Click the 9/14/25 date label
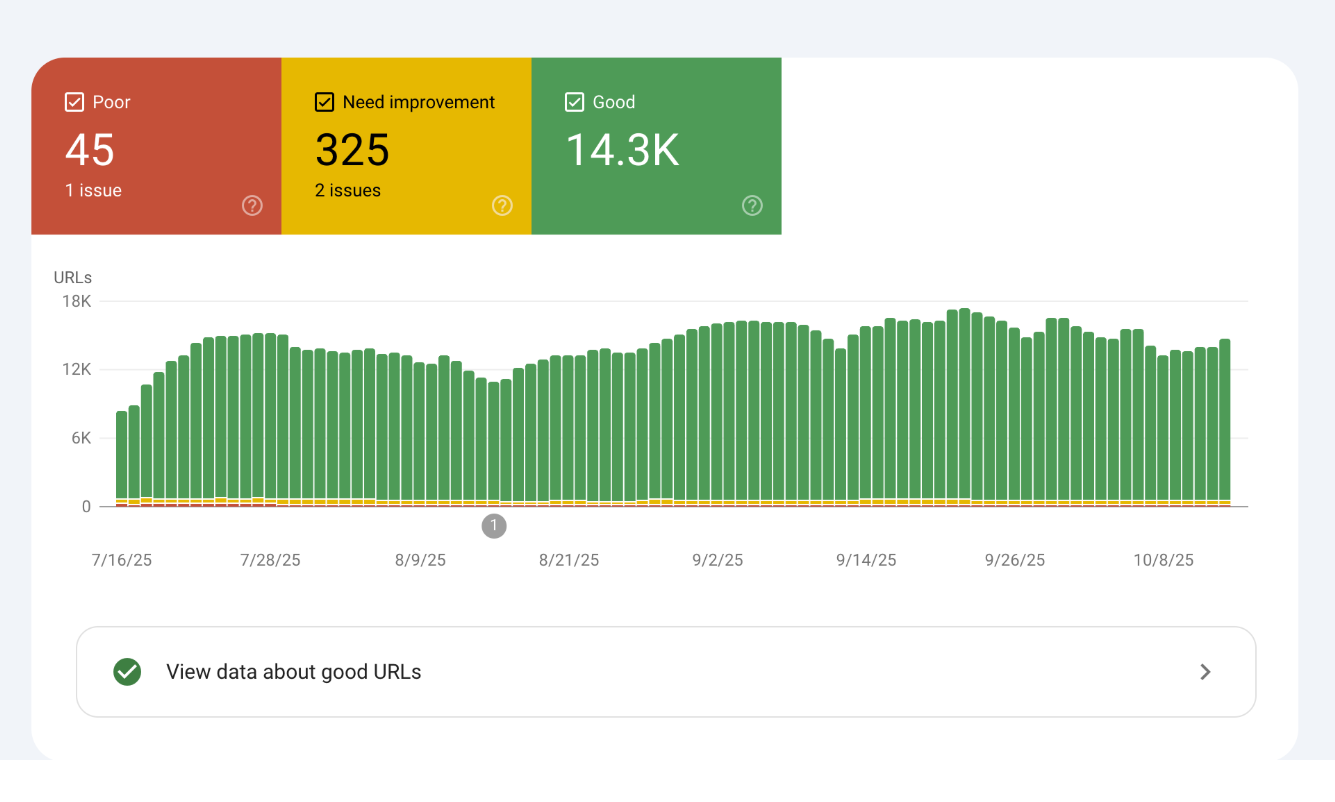The height and width of the screenshot is (802, 1335). pyautogui.click(x=866, y=560)
